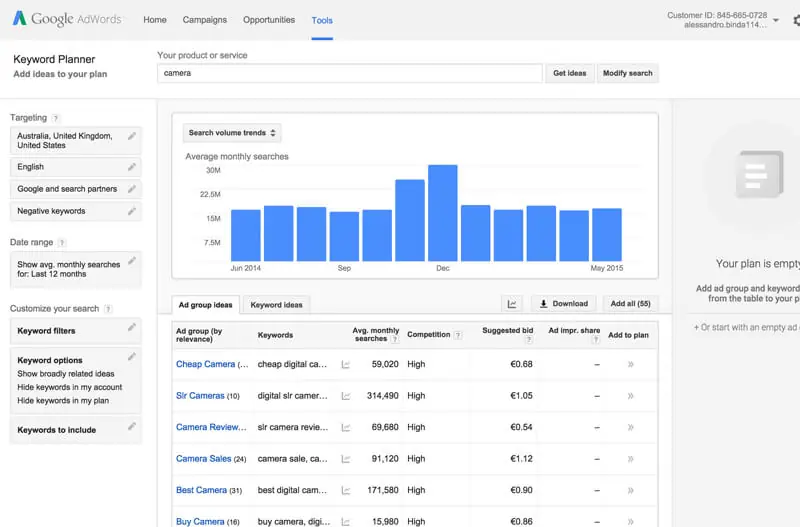Switch to the Ad group ideas tab
The image size is (800, 527).
206,305
